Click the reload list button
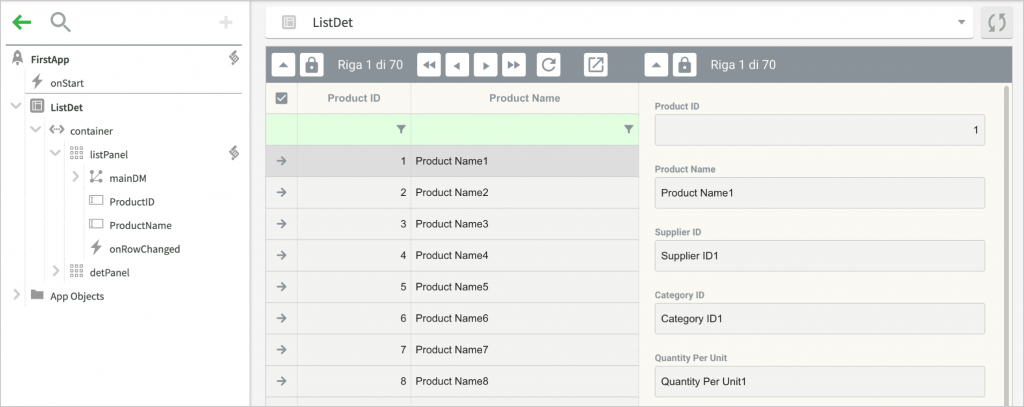The width and height of the screenshot is (1024, 407). coord(549,65)
